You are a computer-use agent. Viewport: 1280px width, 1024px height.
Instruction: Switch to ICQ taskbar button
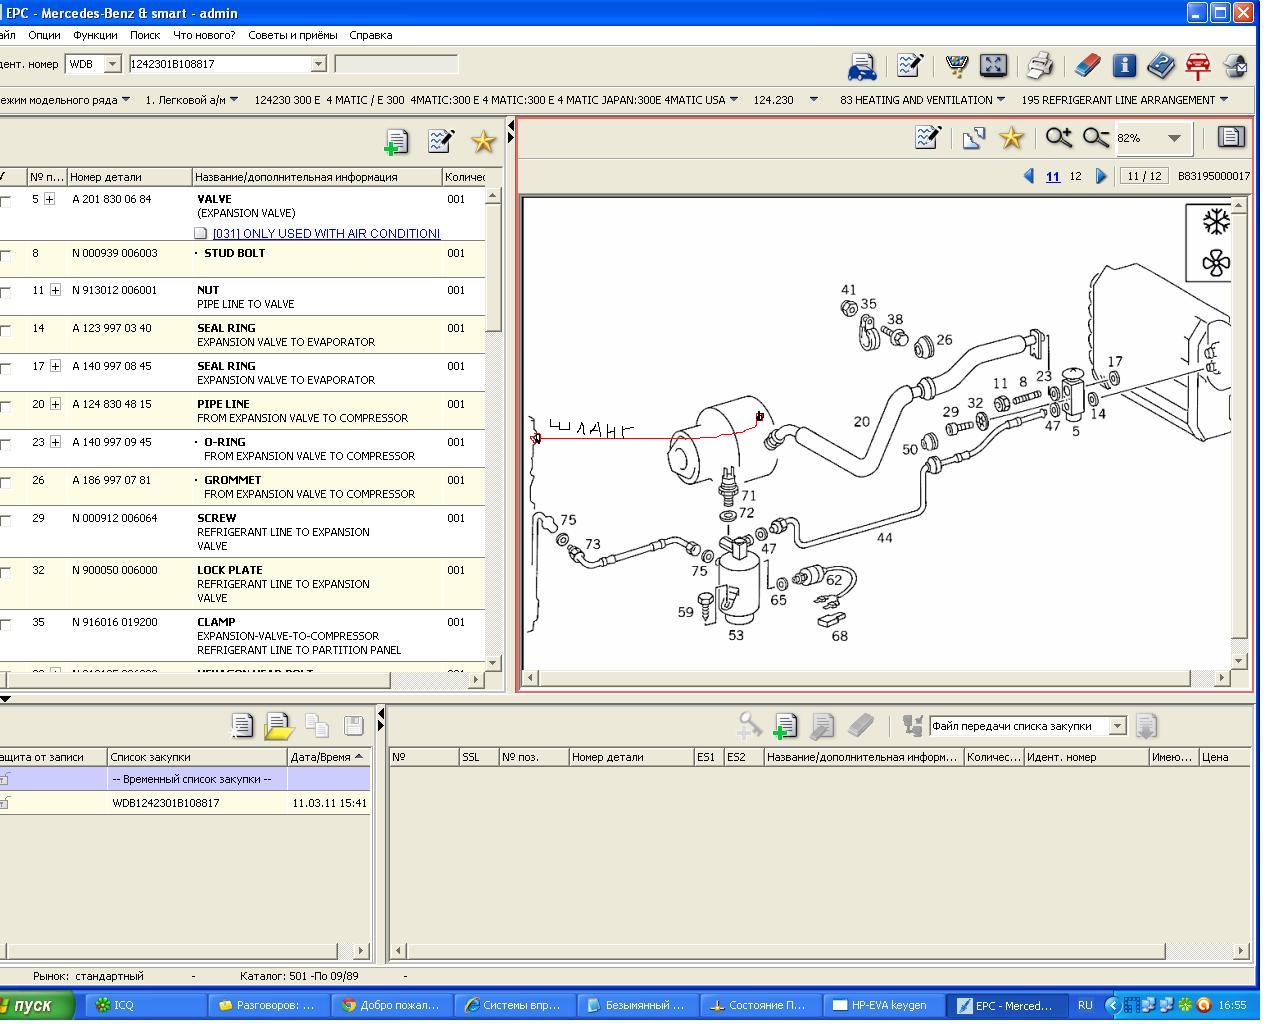click(145, 1005)
